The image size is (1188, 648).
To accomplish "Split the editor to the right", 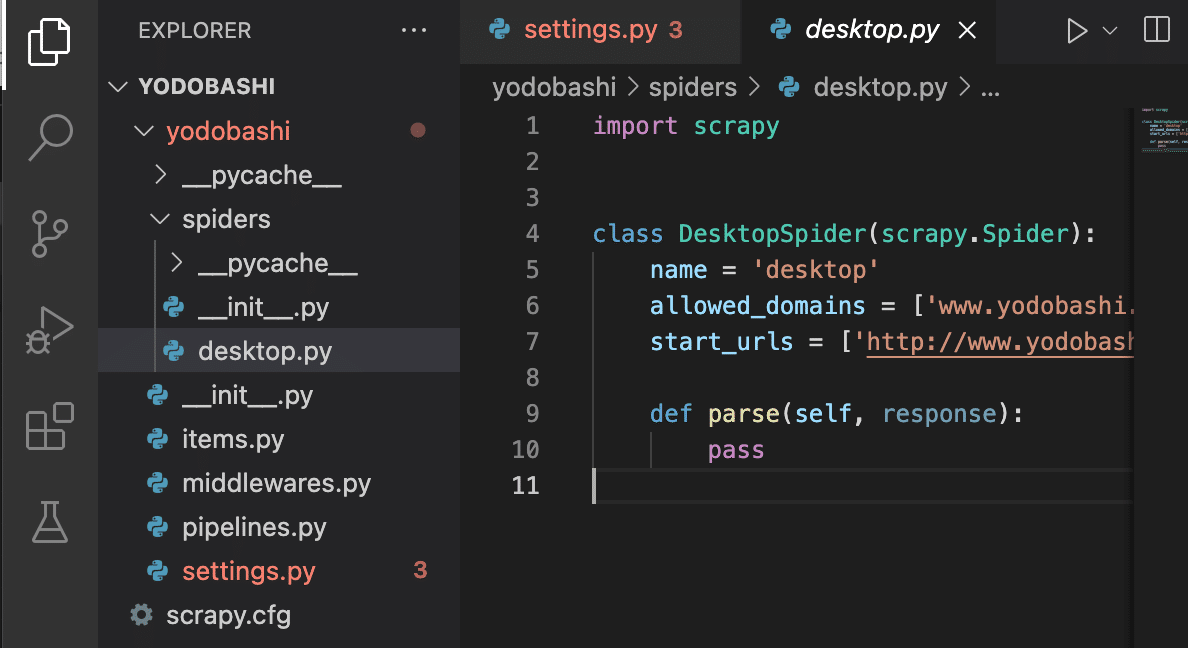I will click(1156, 31).
